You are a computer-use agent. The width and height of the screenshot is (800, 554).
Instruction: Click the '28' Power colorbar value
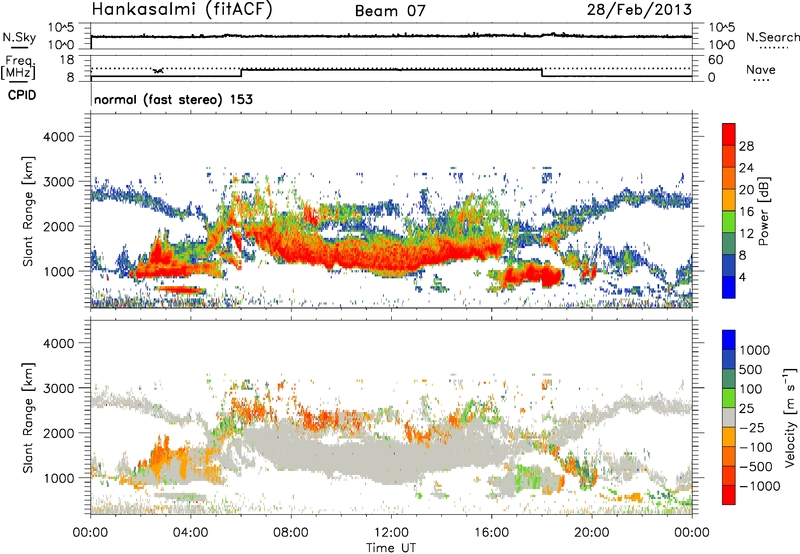click(746, 146)
